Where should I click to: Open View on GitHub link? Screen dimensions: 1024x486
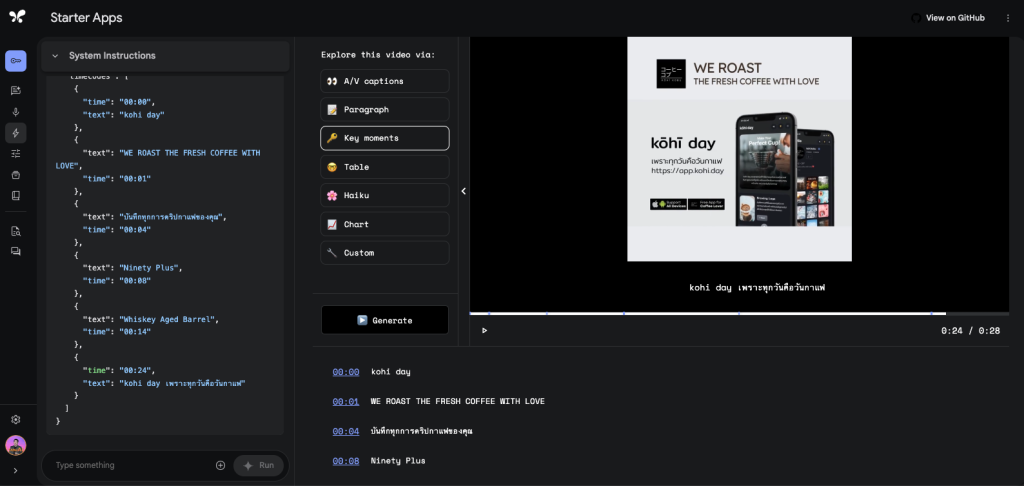(948, 18)
